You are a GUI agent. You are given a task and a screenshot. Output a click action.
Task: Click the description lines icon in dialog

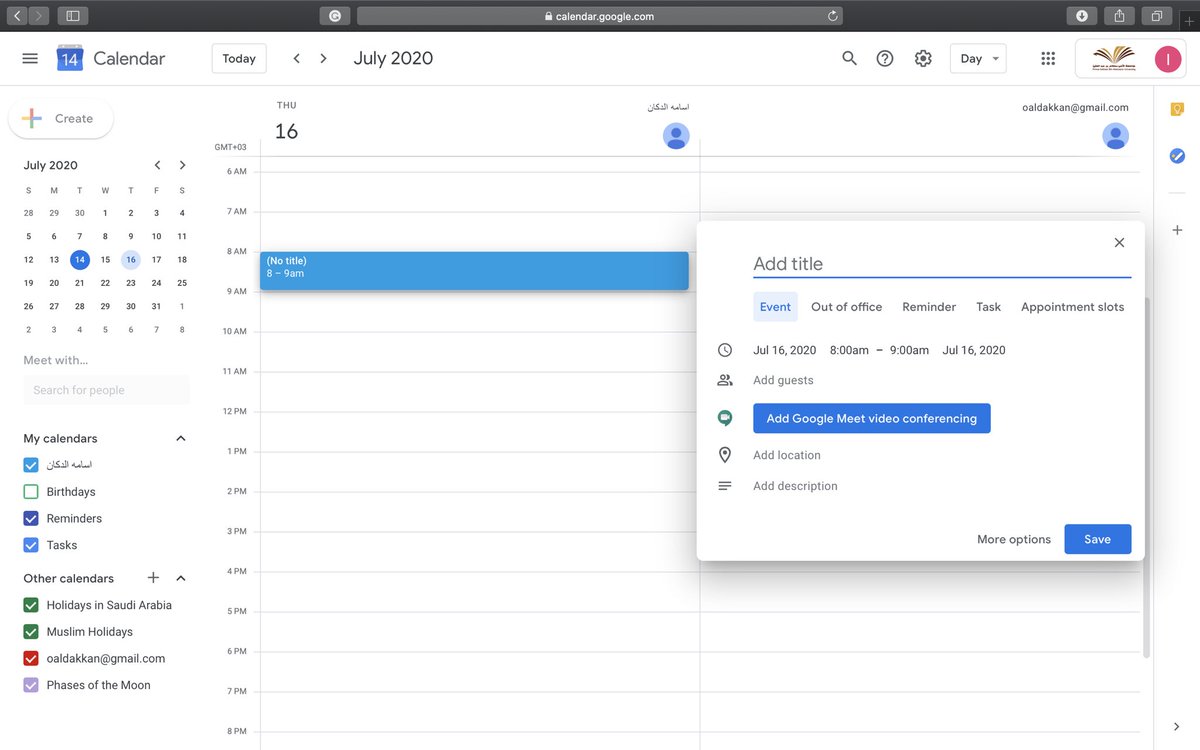pyautogui.click(x=725, y=486)
